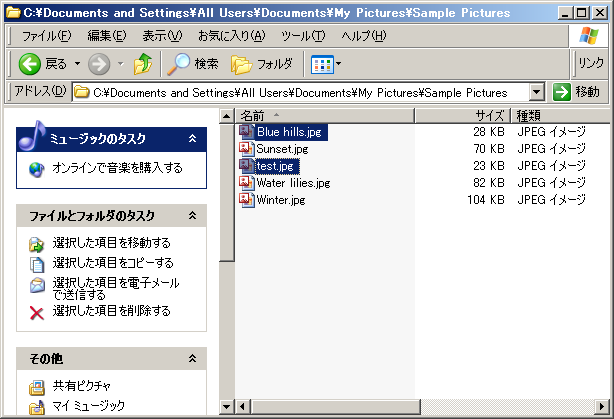
Task: Open the ツール(T) menu
Action: (303, 36)
